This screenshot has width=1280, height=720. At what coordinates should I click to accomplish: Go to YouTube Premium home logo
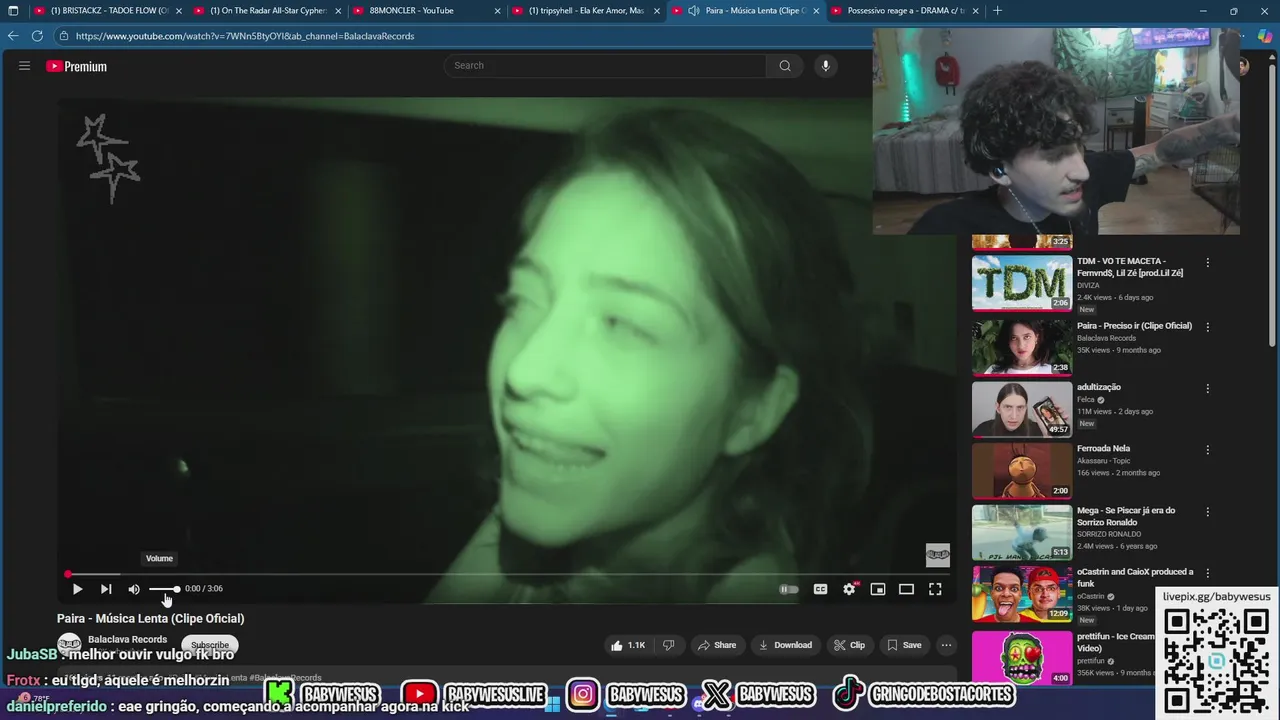pyautogui.click(x=77, y=66)
